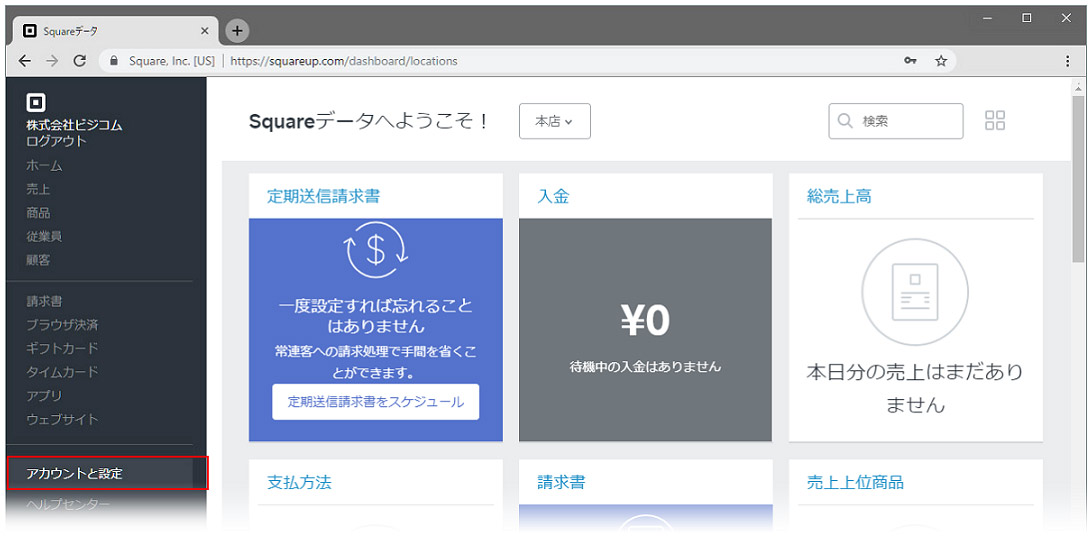Viewport: 1092px width, 541px height.
Task: Click the magnifier icon in search box
Action: [845, 121]
